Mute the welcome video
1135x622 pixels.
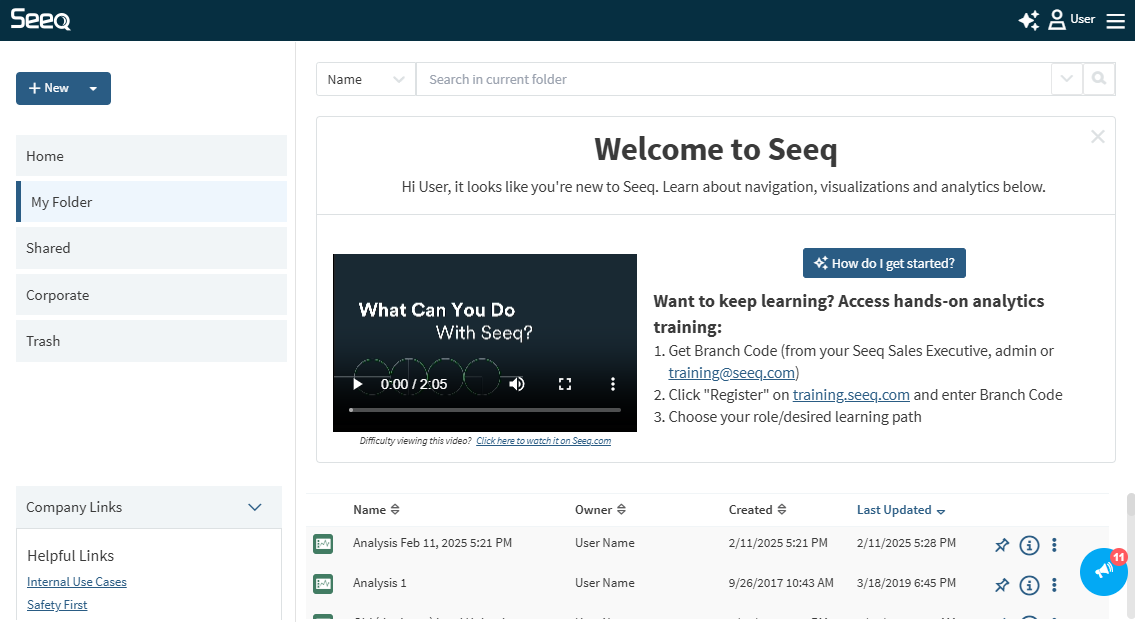point(517,384)
